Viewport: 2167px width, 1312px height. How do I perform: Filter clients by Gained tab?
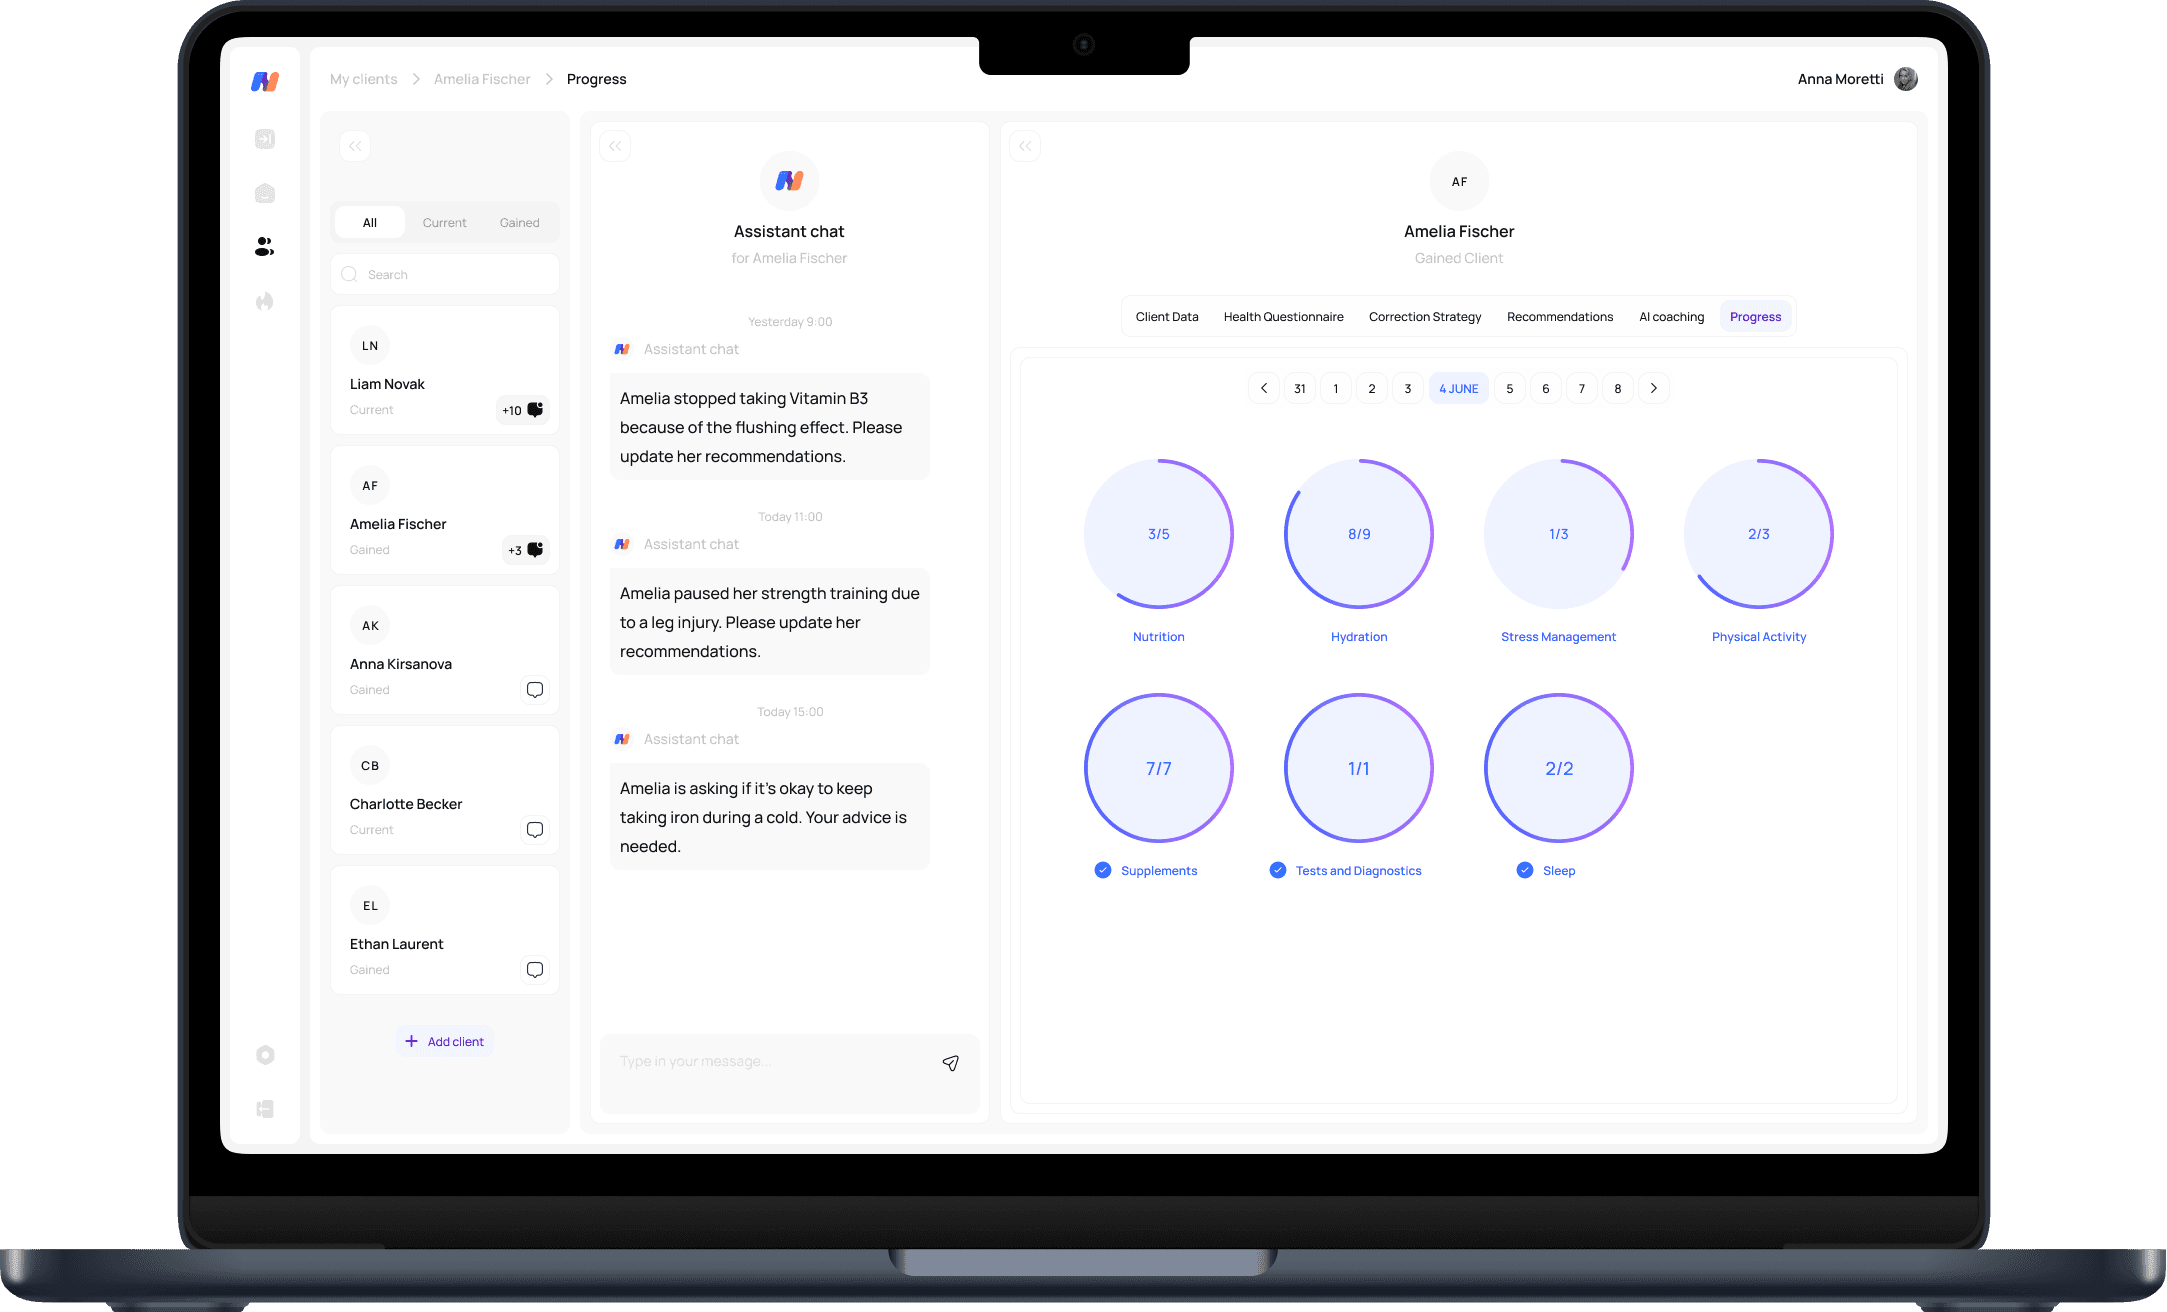[519, 223]
